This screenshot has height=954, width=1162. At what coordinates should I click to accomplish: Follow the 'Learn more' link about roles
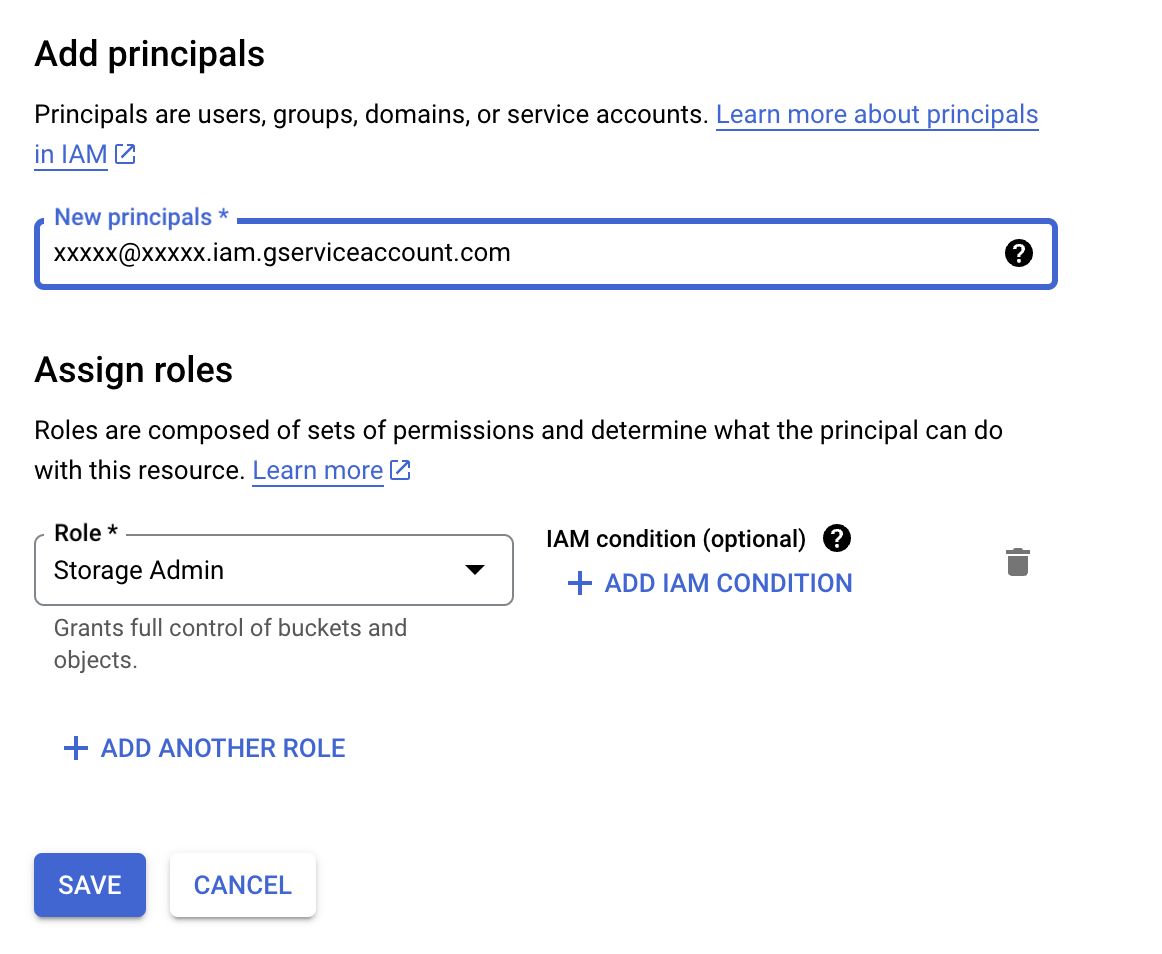click(x=317, y=470)
